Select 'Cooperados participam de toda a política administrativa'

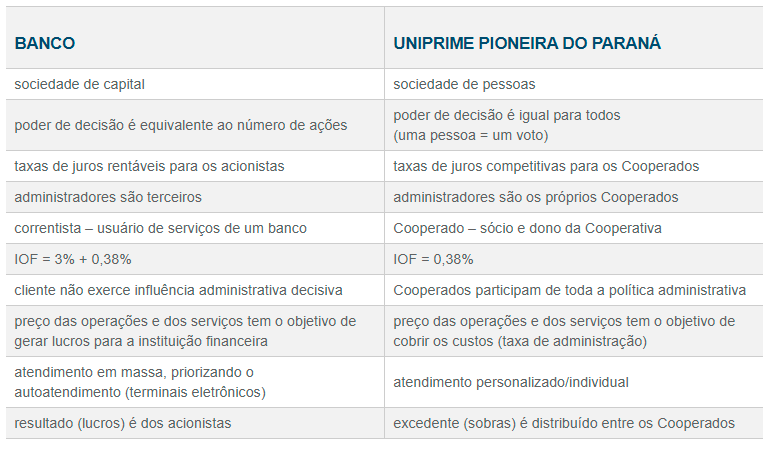[570, 290]
